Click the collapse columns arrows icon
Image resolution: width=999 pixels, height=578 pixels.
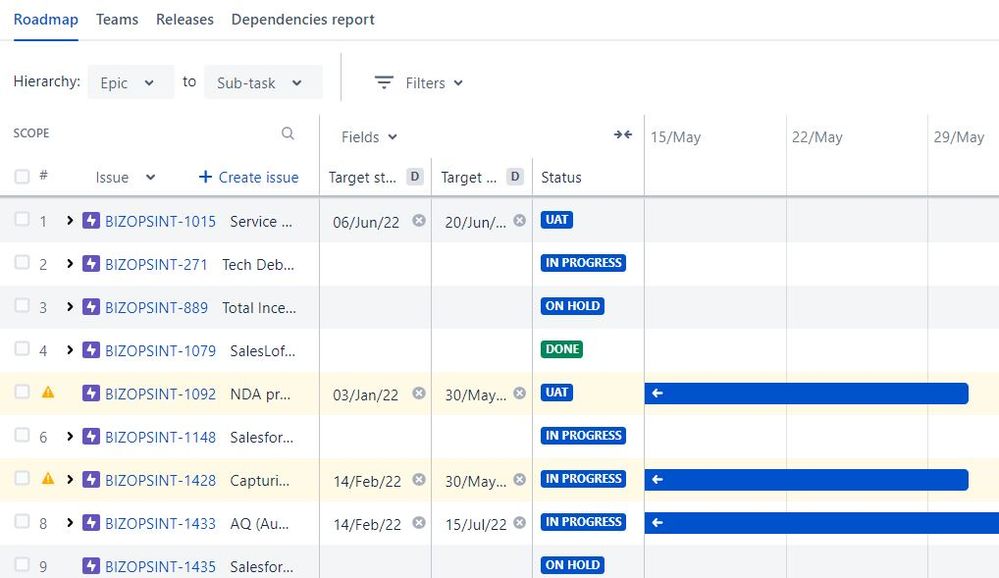(x=622, y=134)
